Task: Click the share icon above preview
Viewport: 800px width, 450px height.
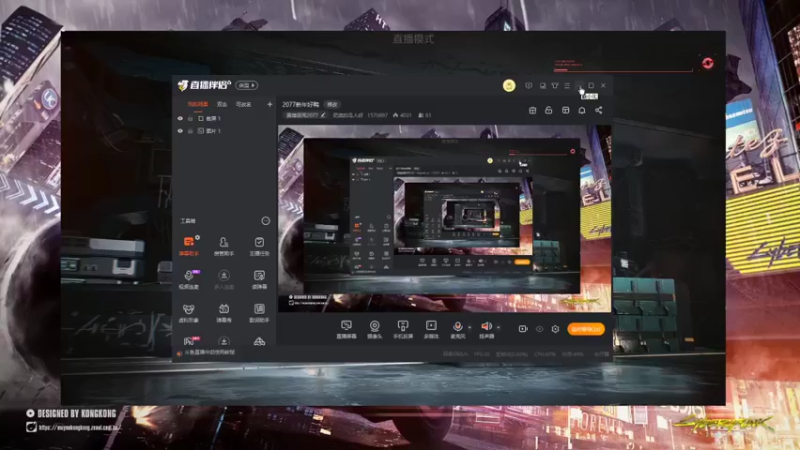Action: click(x=598, y=110)
